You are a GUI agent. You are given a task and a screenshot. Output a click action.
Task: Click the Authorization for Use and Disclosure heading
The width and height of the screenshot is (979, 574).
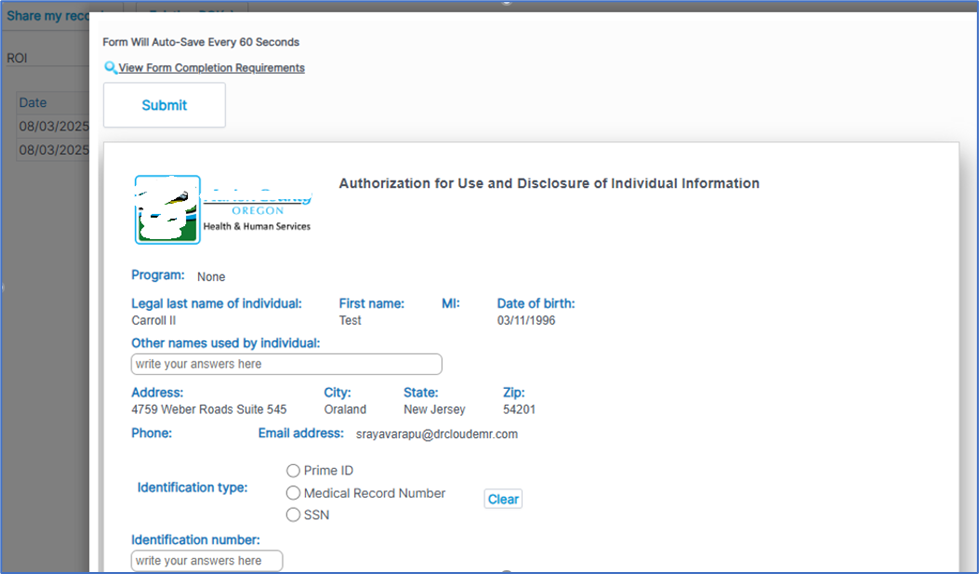[x=549, y=184]
